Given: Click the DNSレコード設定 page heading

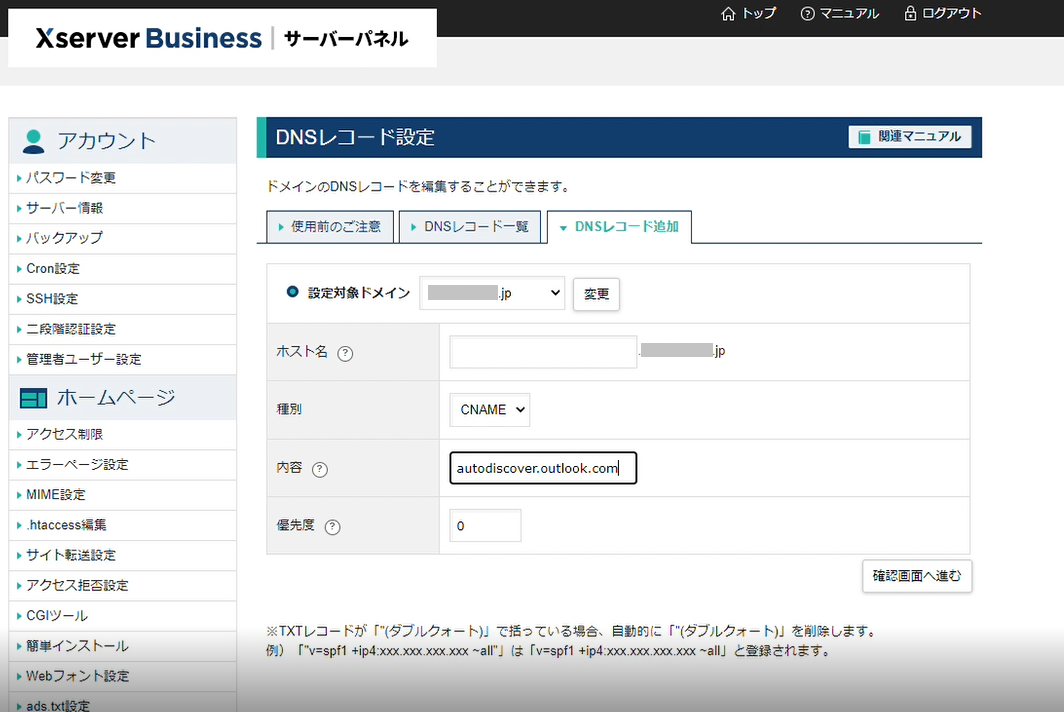Looking at the screenshot, I should (x=355, y=138).
